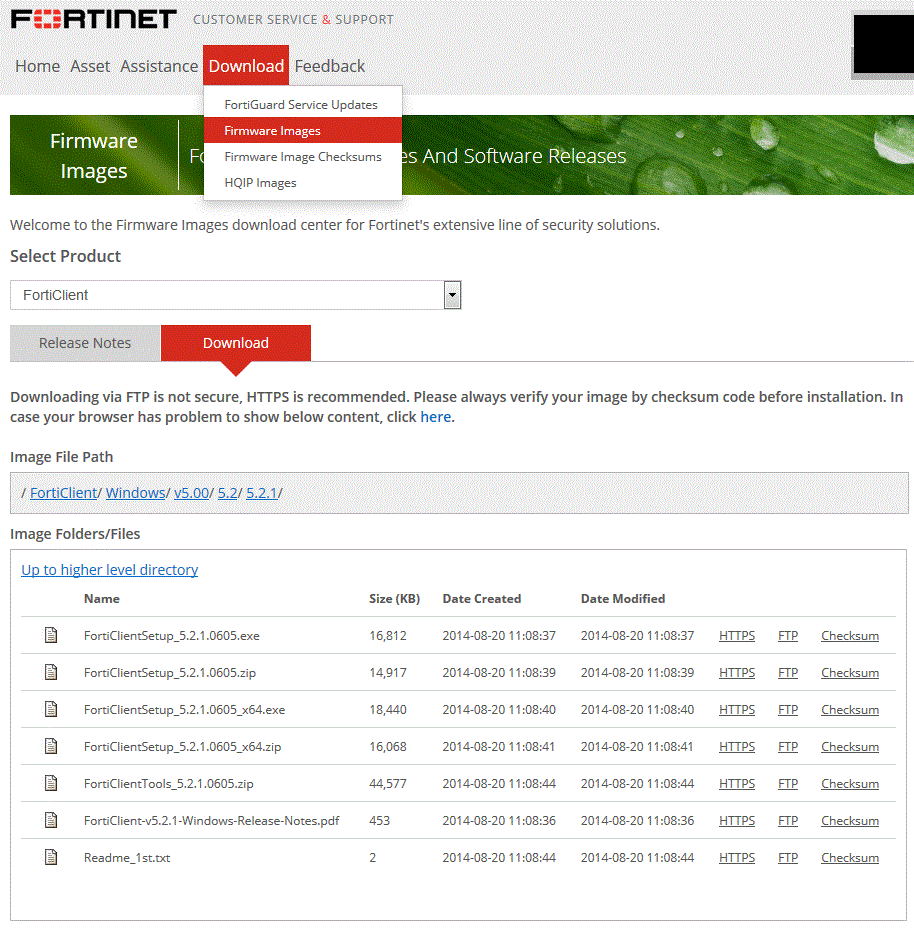Click the Size (KB) column header
Viewport: 914px width, 932px height.
click(x=395, y=599)
